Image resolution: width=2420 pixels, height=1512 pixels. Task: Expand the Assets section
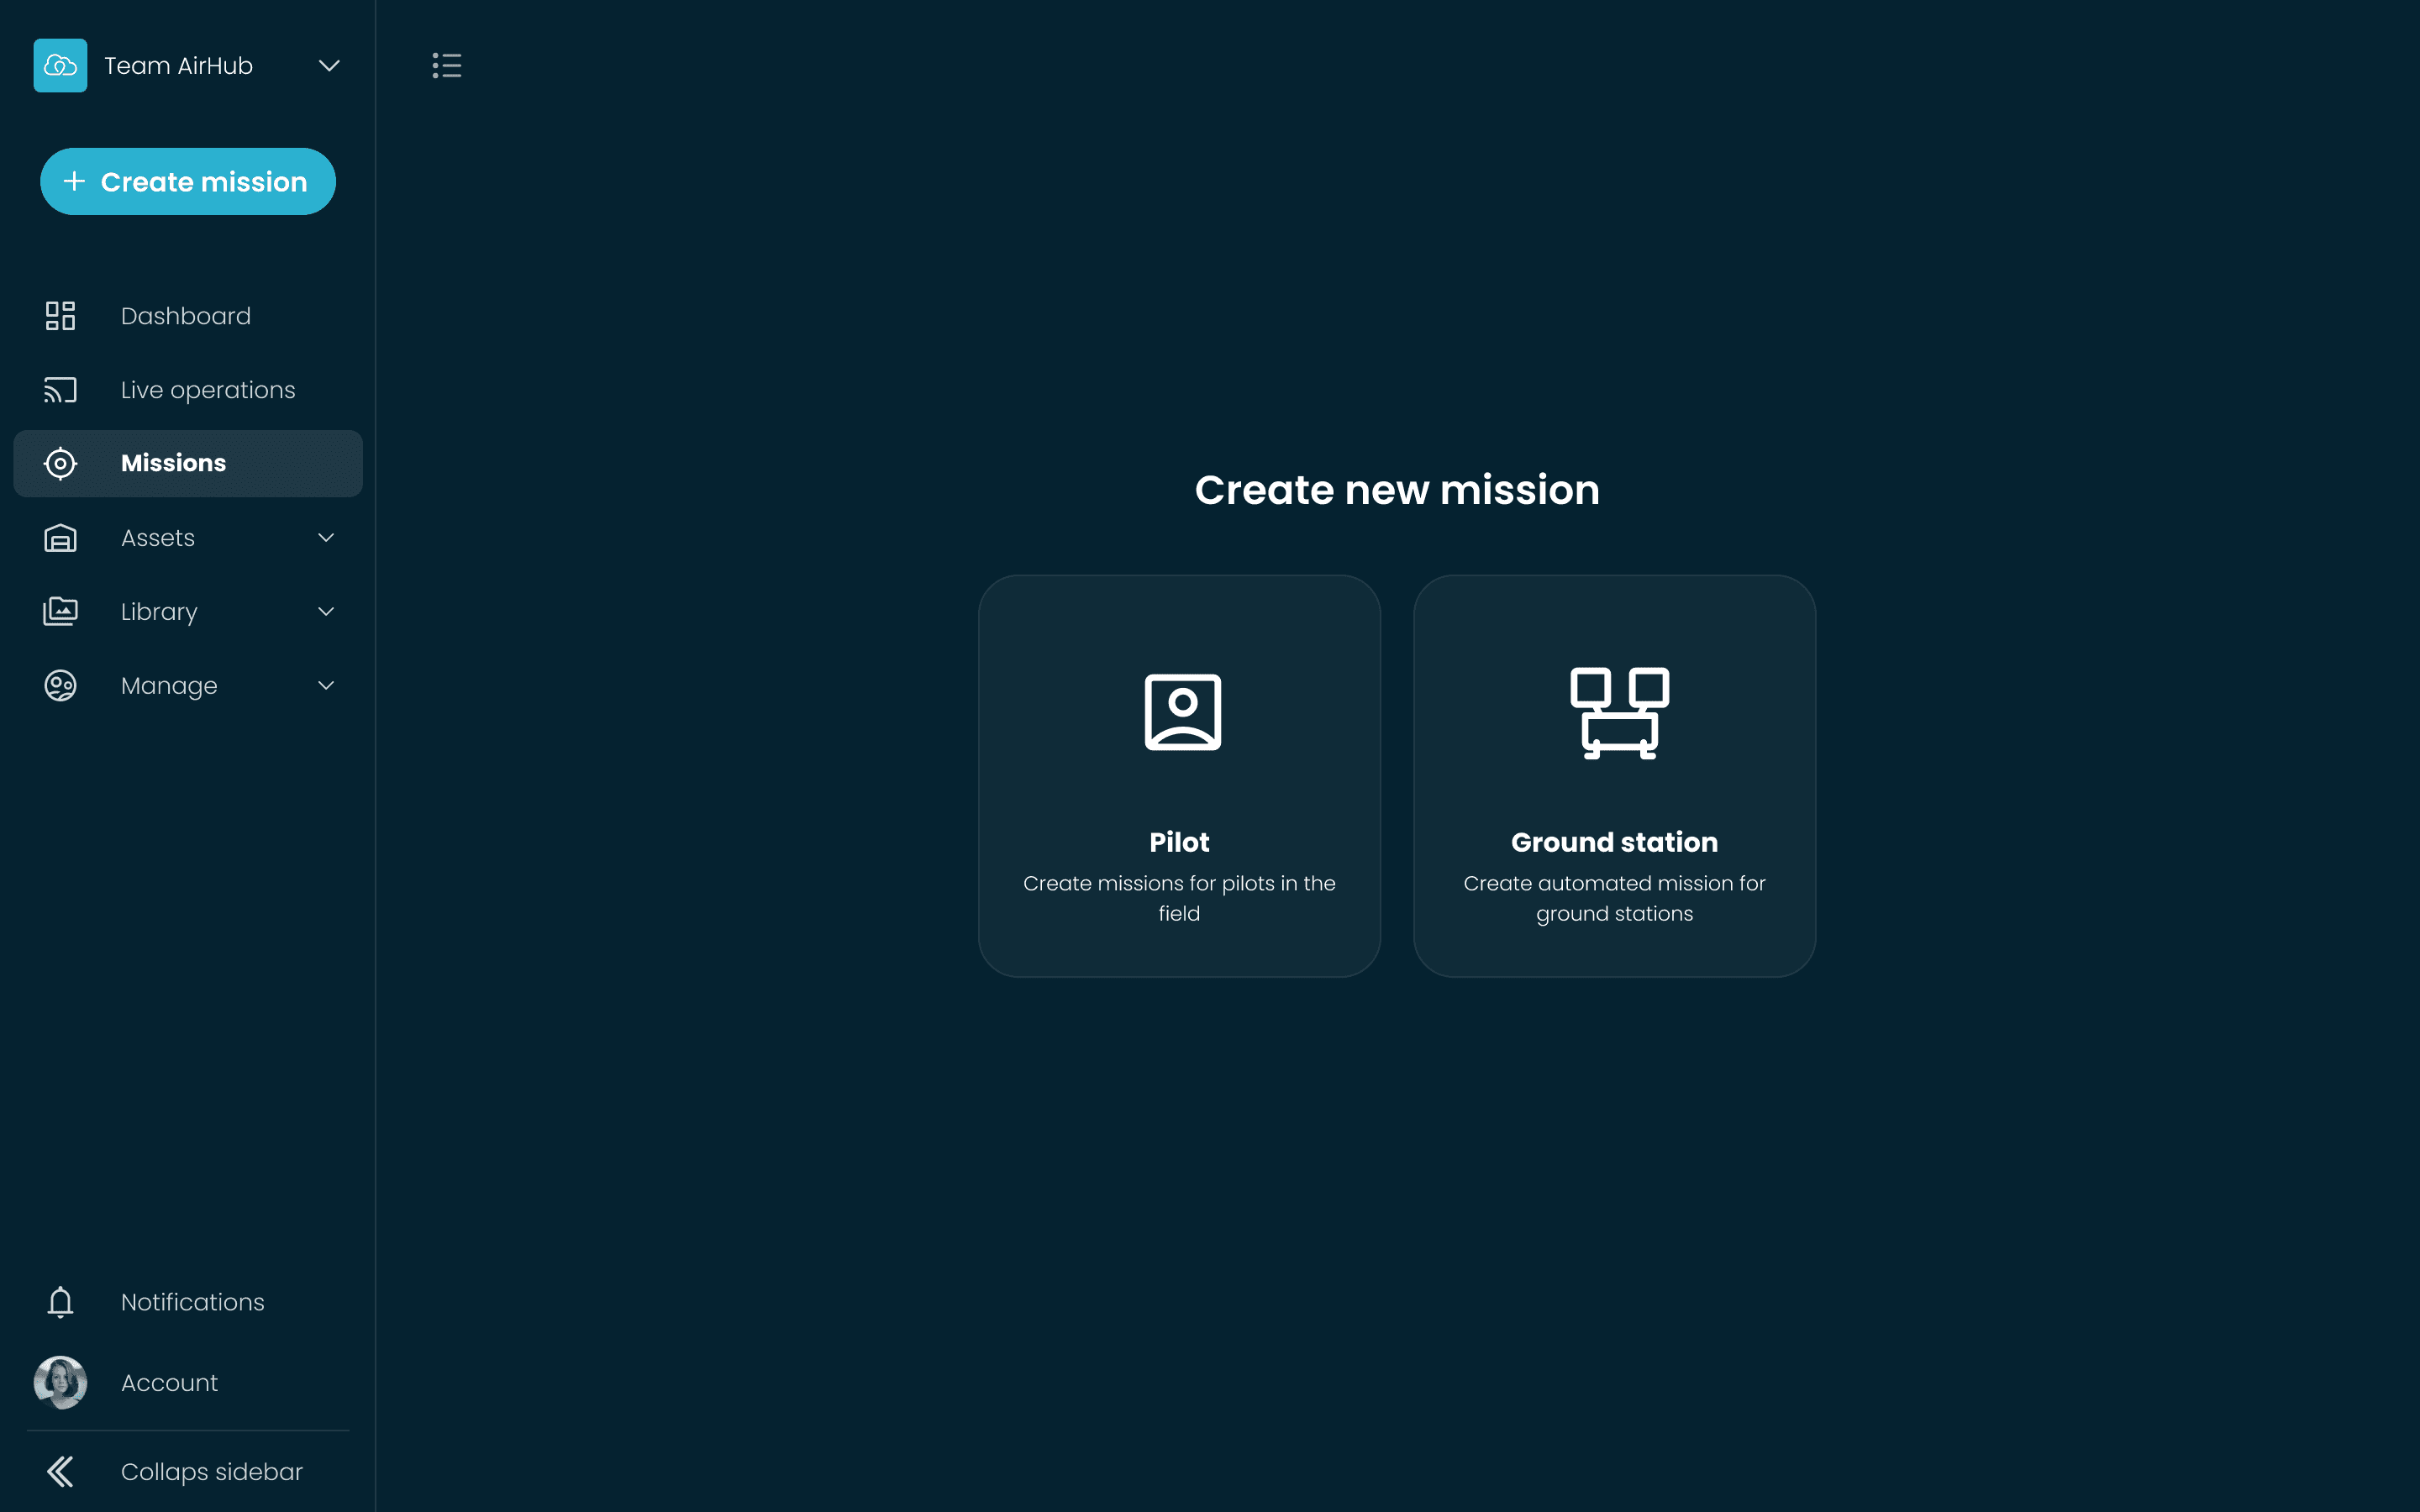click(325, 537)
